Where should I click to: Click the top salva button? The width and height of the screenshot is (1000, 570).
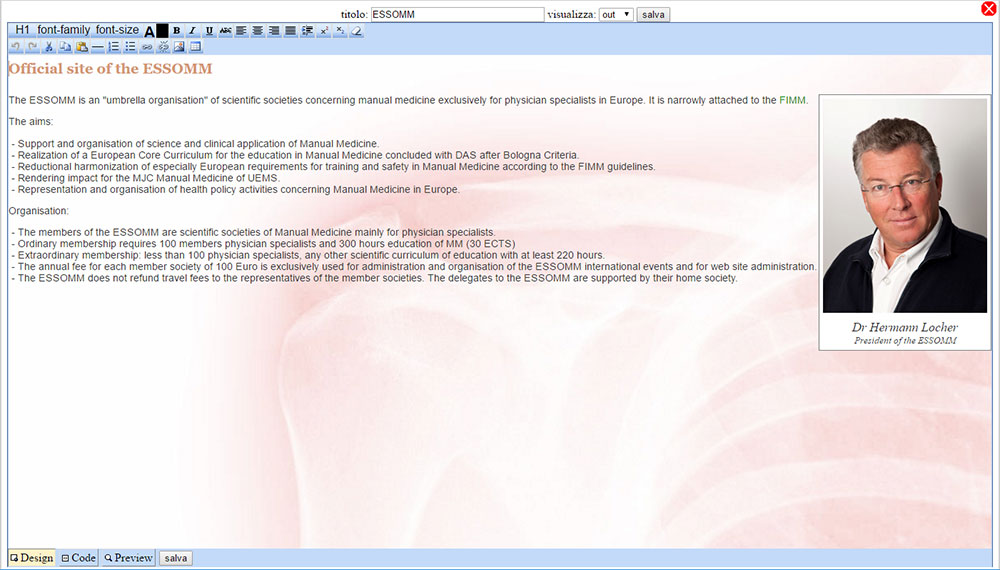tap(653, 15)
